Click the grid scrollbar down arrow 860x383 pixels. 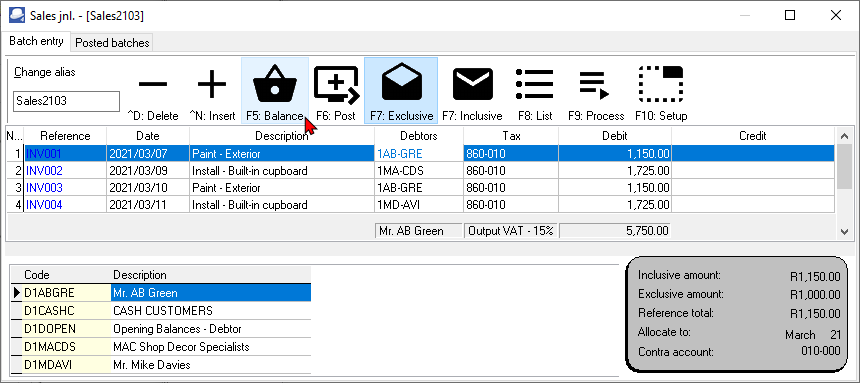point(845,233)
